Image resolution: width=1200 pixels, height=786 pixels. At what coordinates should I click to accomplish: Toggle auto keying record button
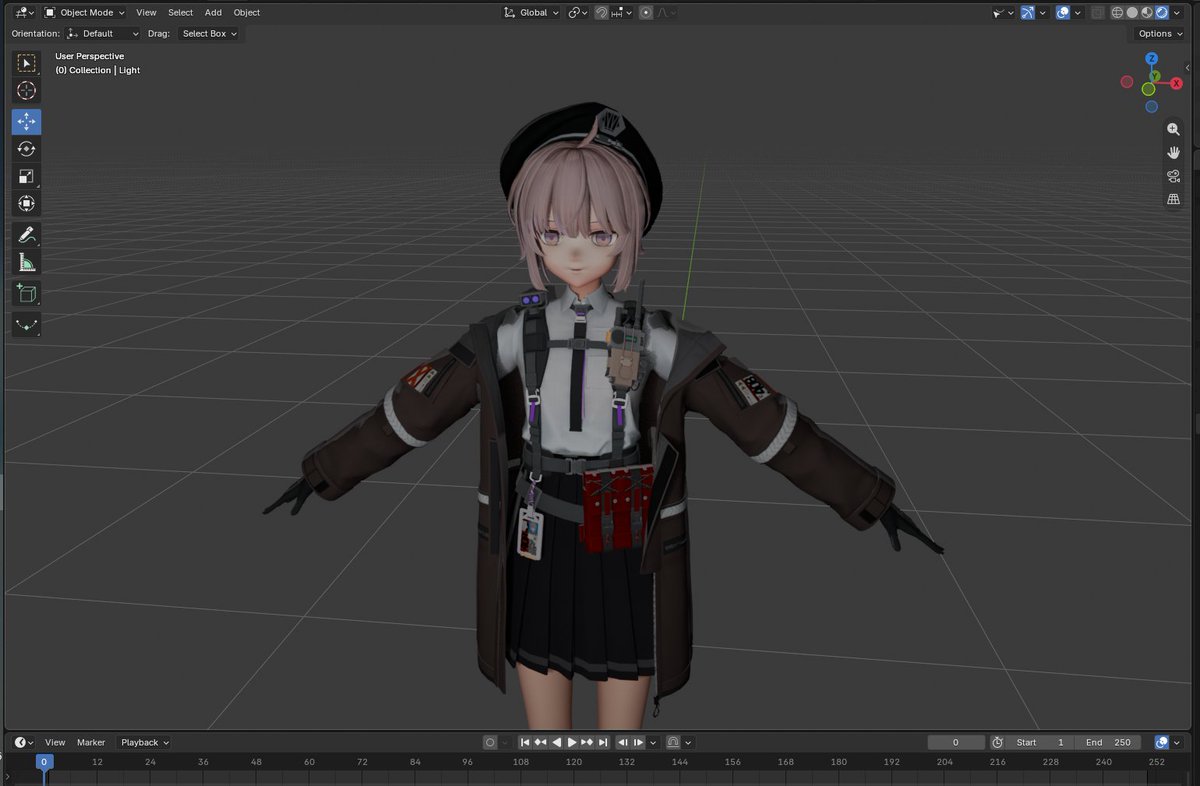490,742
